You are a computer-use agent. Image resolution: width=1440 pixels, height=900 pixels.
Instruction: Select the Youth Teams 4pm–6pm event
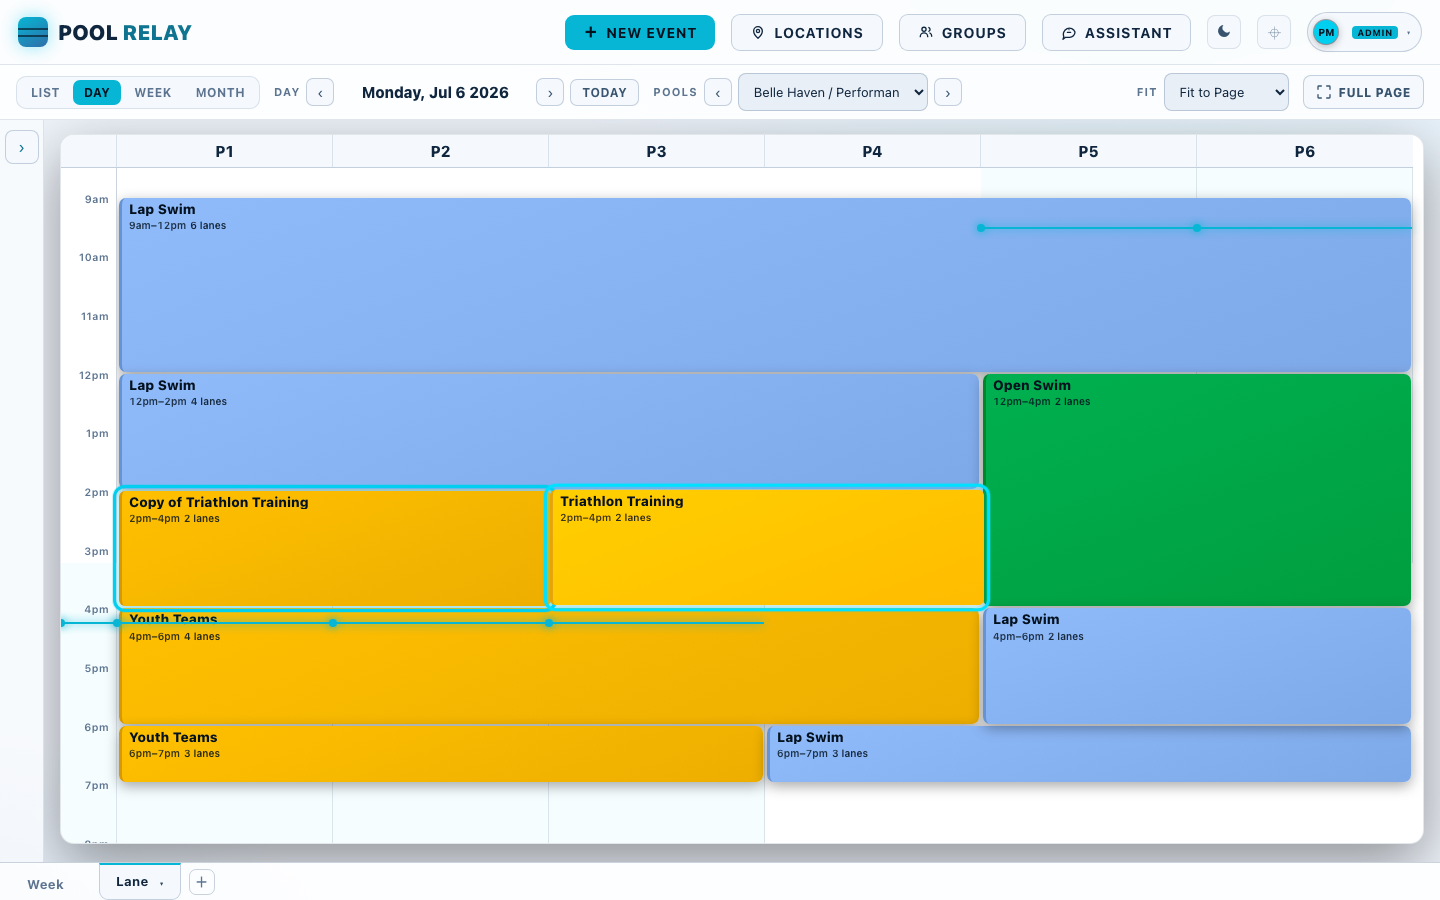(549, 667)
